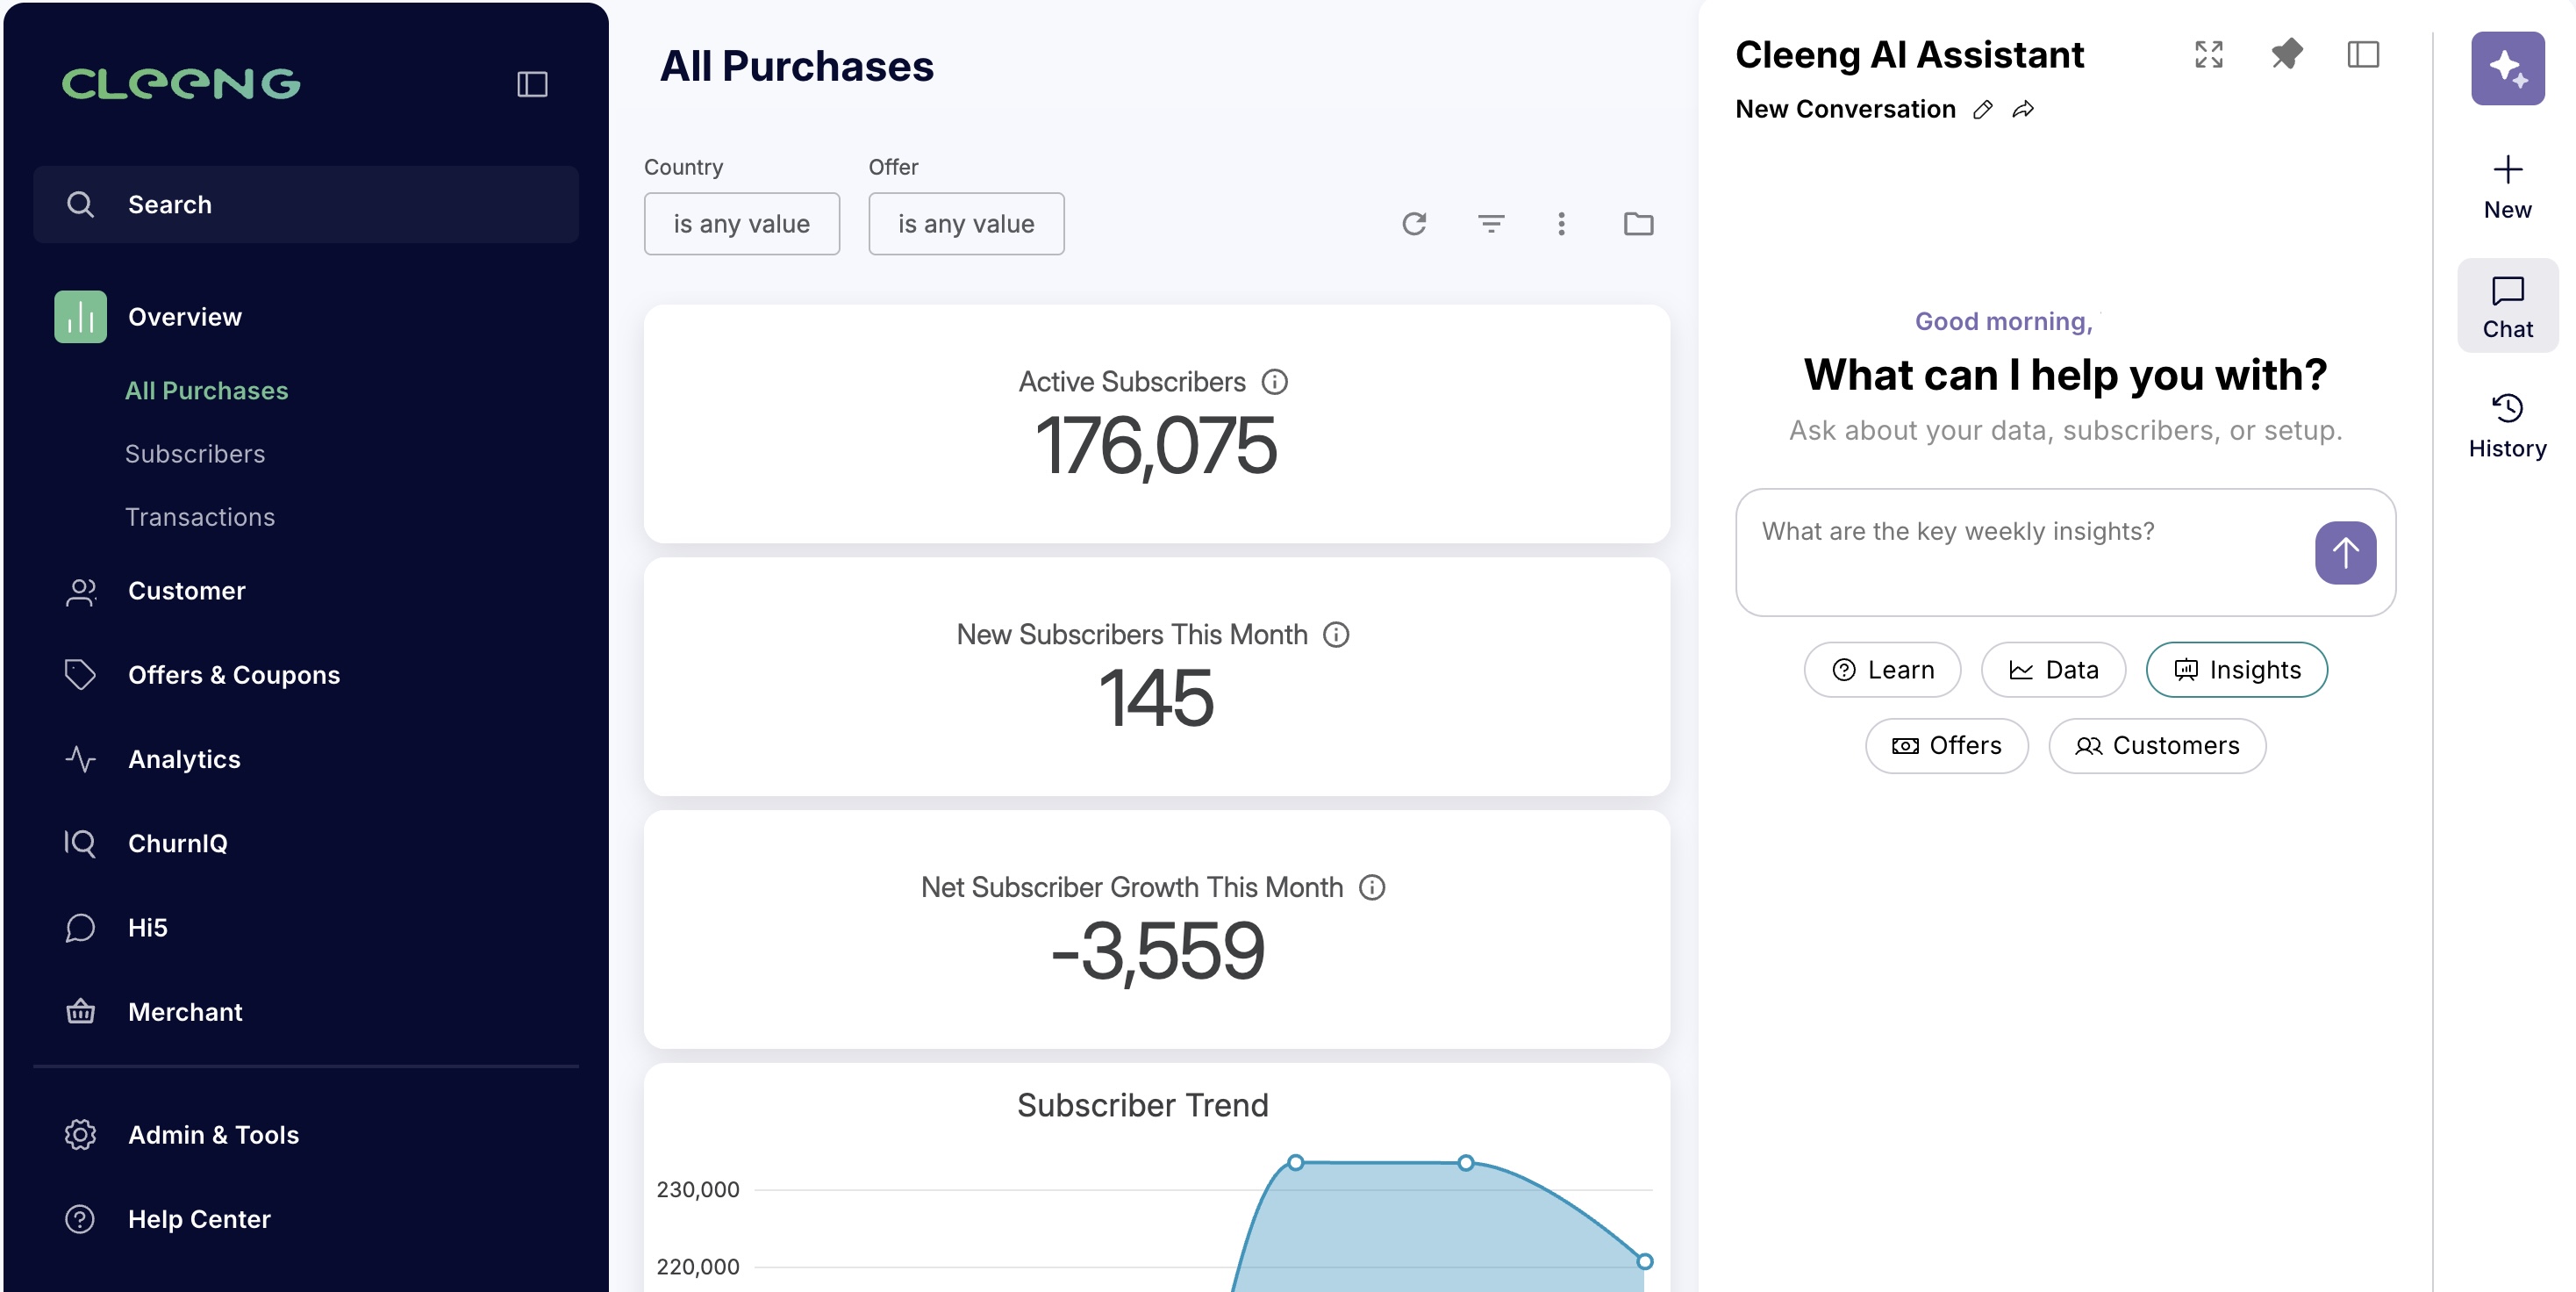The height and width of the screenshot is (1292, 2576).
Task: Click the Overview bar chart icon
Action: point(80,317)
